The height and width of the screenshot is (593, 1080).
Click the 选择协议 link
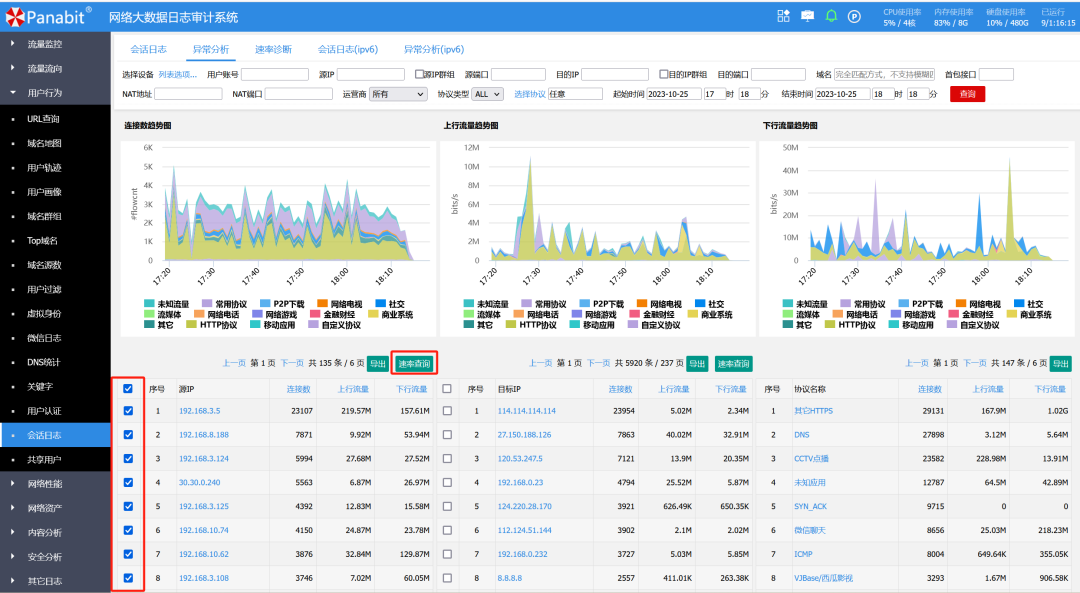point(530,94)
